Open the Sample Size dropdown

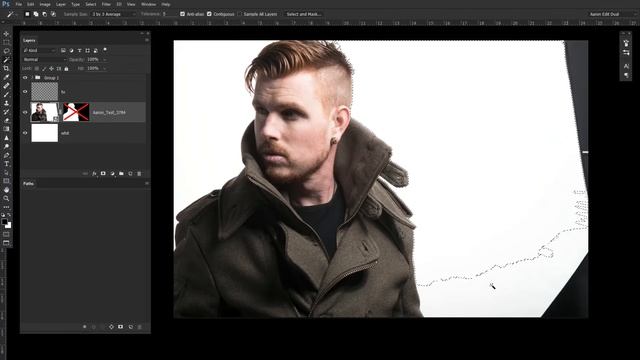pos(114,14)
